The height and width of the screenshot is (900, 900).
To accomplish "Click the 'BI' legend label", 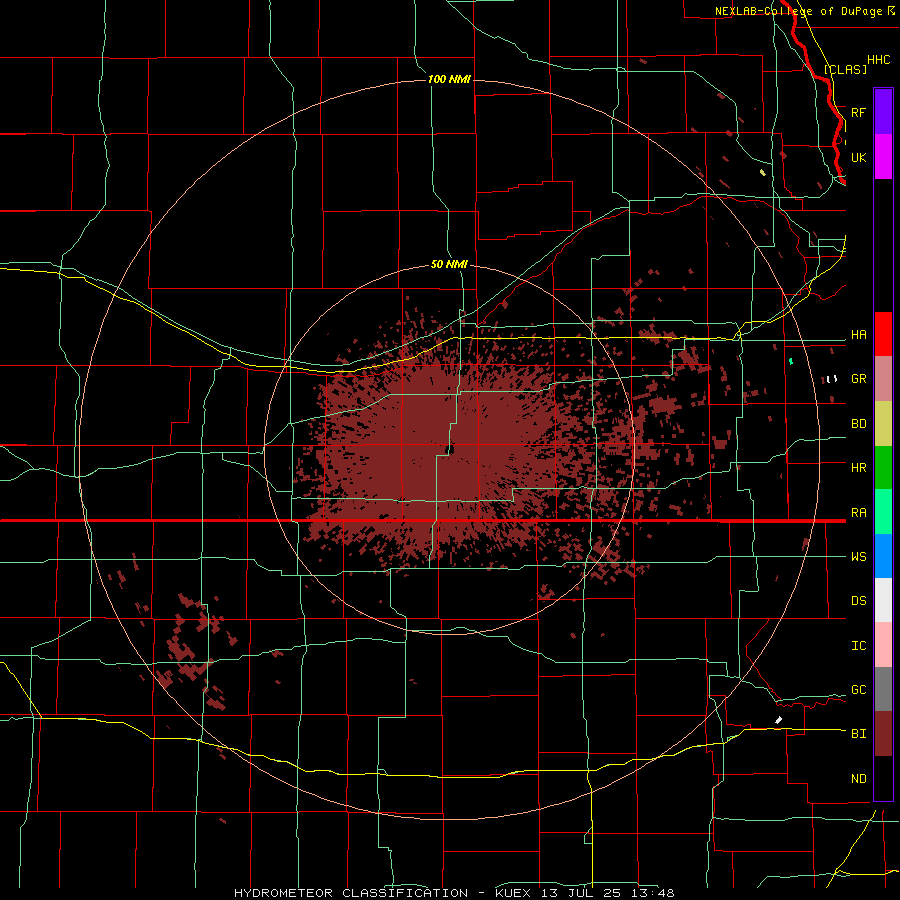I will (x=859, y=734).
